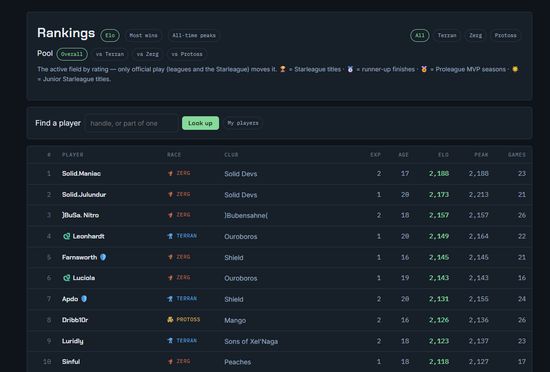
Task: Open club Peaches
Action: coord(237,362)
